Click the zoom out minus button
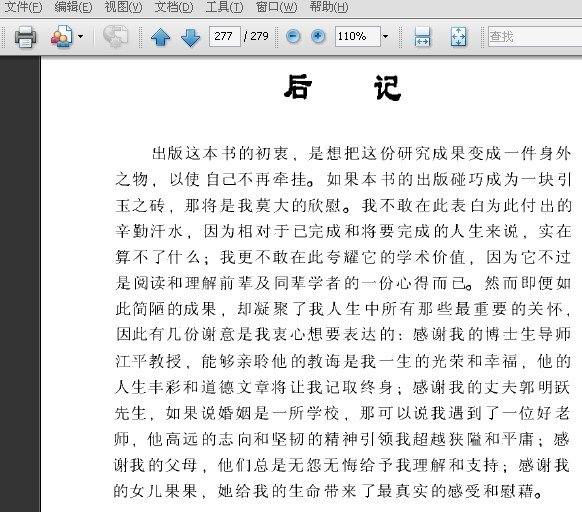Viewport: 582px width, 512px height. pyautogui.click(x=293, y=36)
